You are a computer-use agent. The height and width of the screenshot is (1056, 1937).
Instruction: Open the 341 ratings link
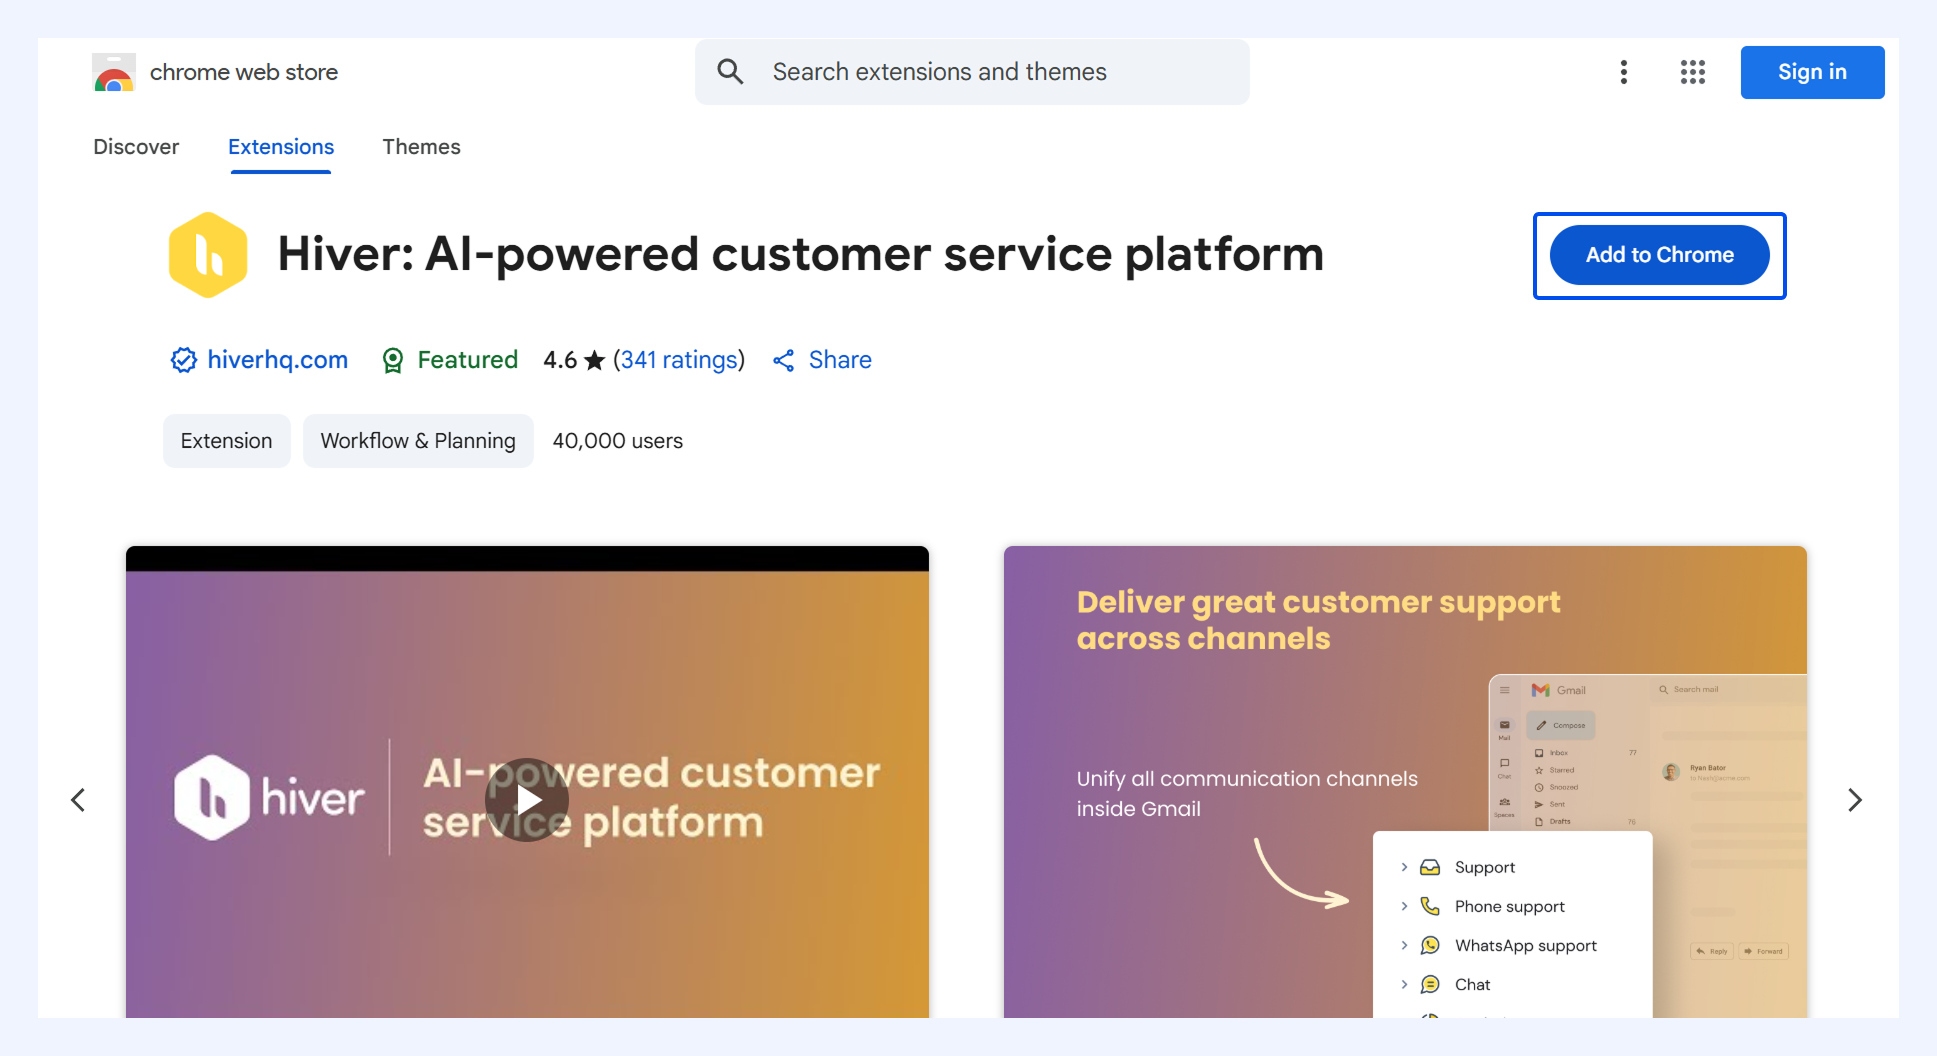(x=679, y=360)
